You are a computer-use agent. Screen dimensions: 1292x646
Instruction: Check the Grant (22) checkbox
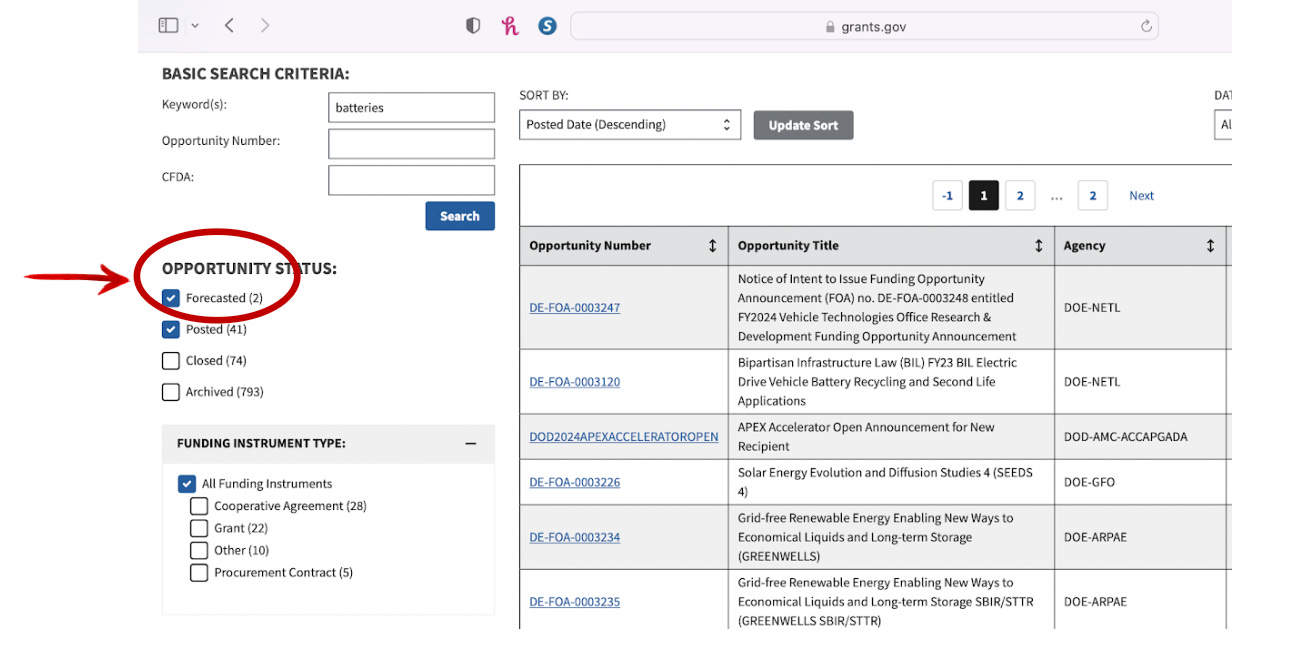(199, 528)
